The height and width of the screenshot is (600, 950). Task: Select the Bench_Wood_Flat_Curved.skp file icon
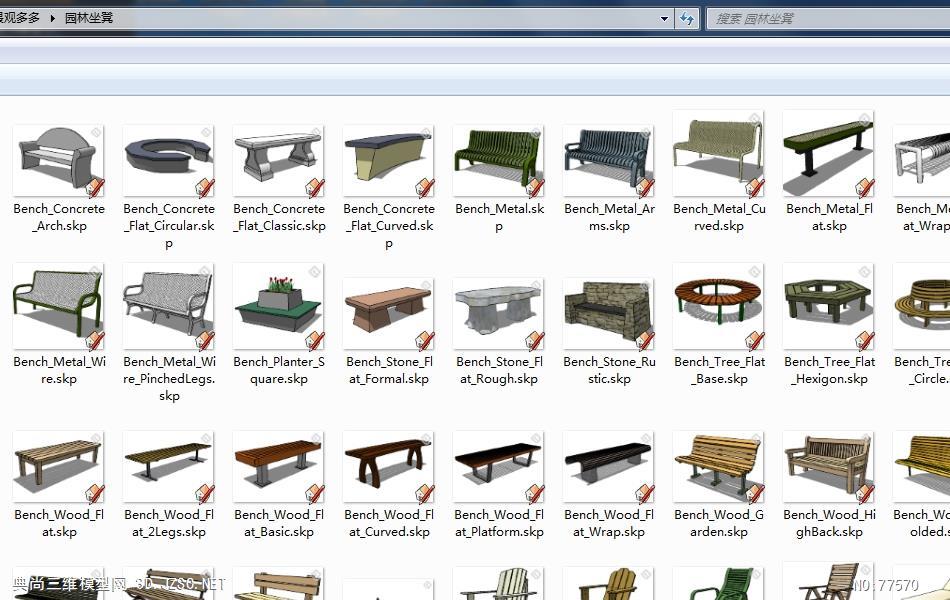[388, 467]
